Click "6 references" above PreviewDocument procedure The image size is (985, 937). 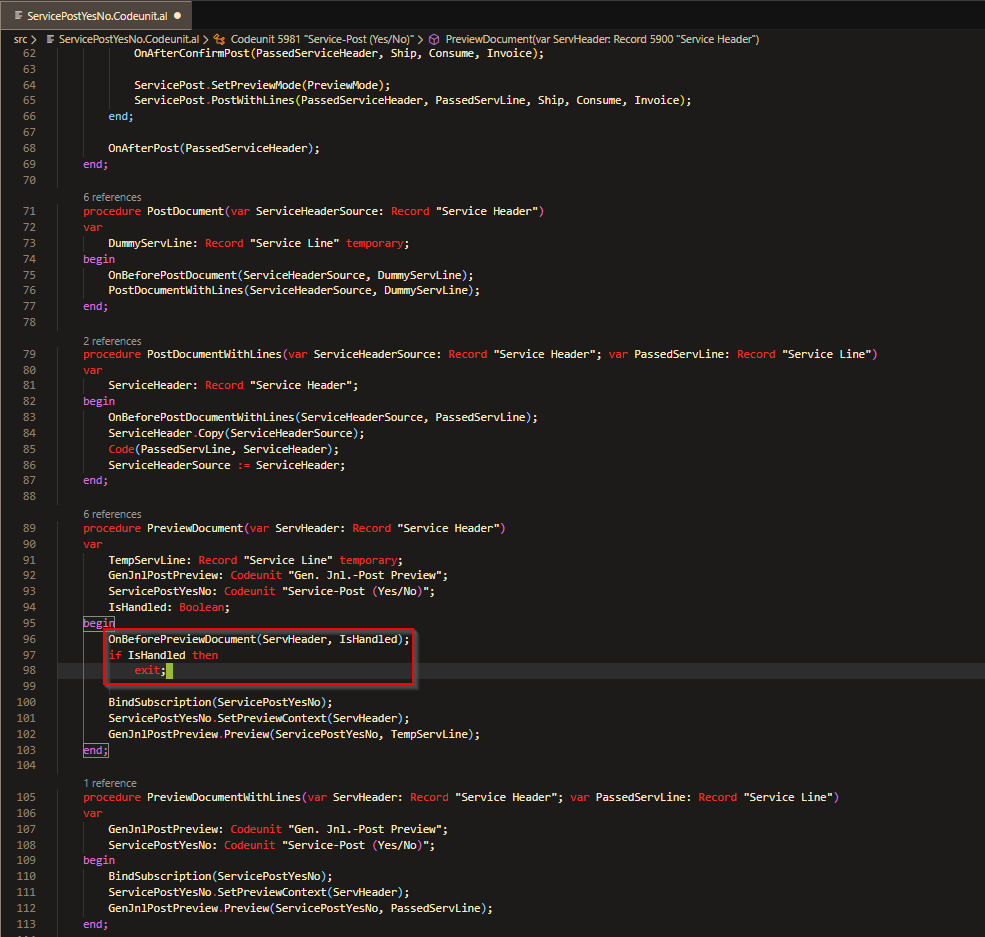(x=112, y=513)
